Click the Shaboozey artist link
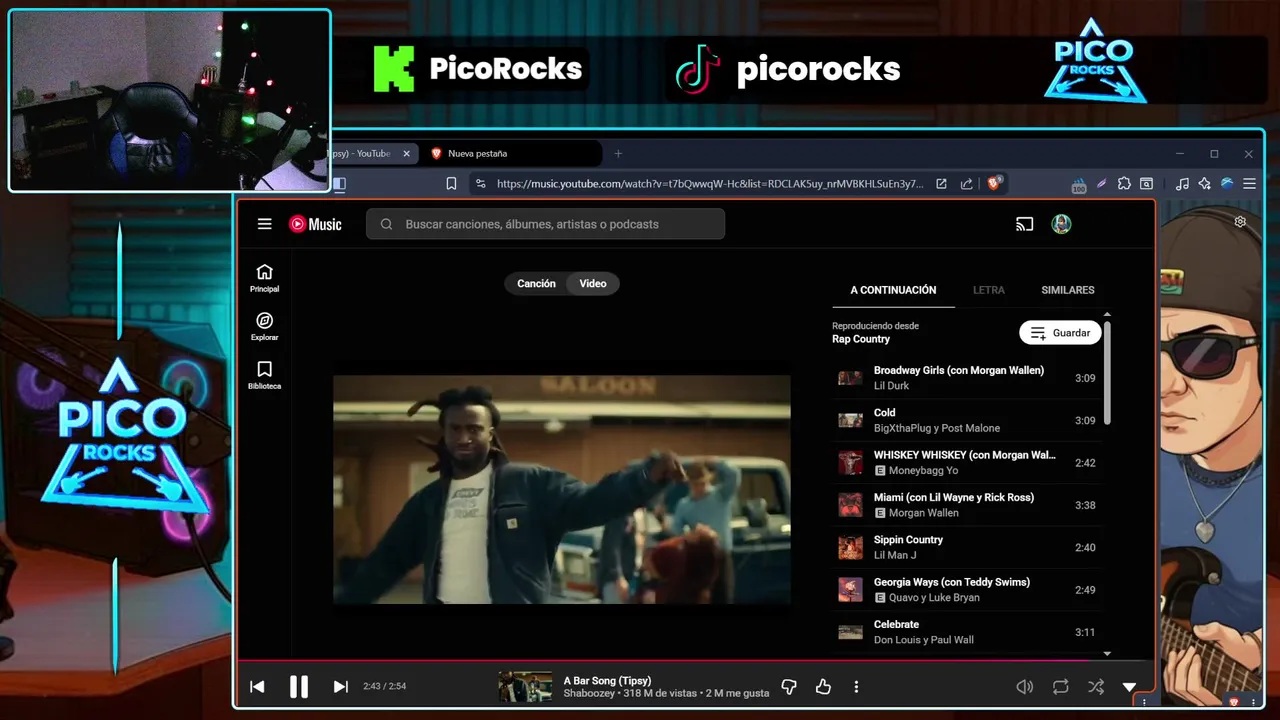This screenshot has height=720, width=1280. click(589, 693)
